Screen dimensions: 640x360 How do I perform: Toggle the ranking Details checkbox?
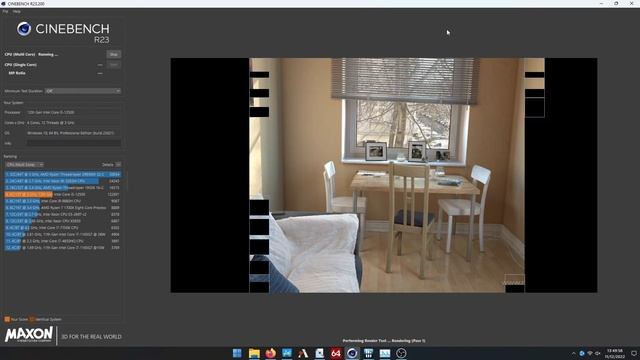(118, 164)
